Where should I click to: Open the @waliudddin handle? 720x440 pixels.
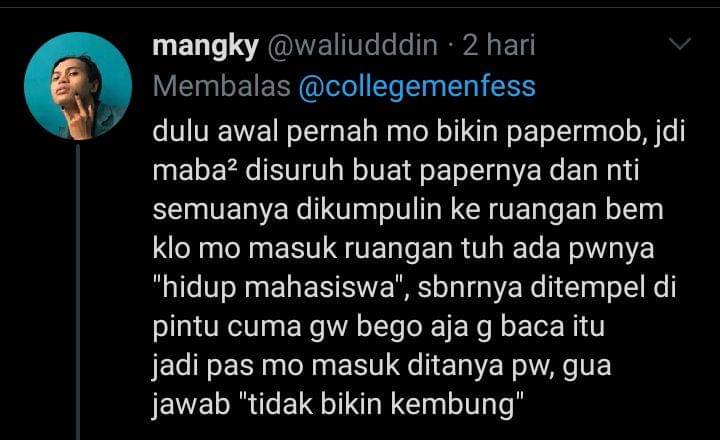(x=352, y=45)
